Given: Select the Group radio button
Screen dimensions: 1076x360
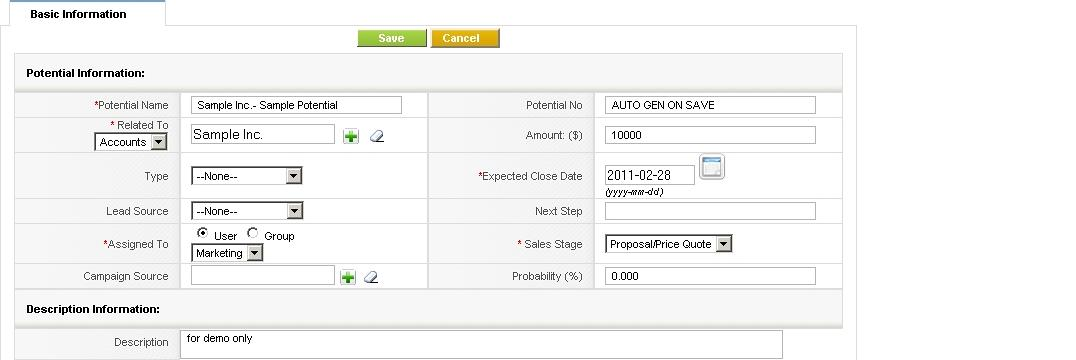Looking at the screenshot, I should 253,234.
